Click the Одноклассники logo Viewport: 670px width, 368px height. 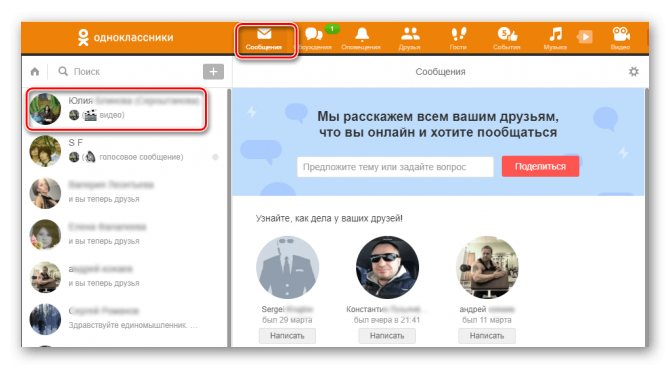[x=125, y=38]
